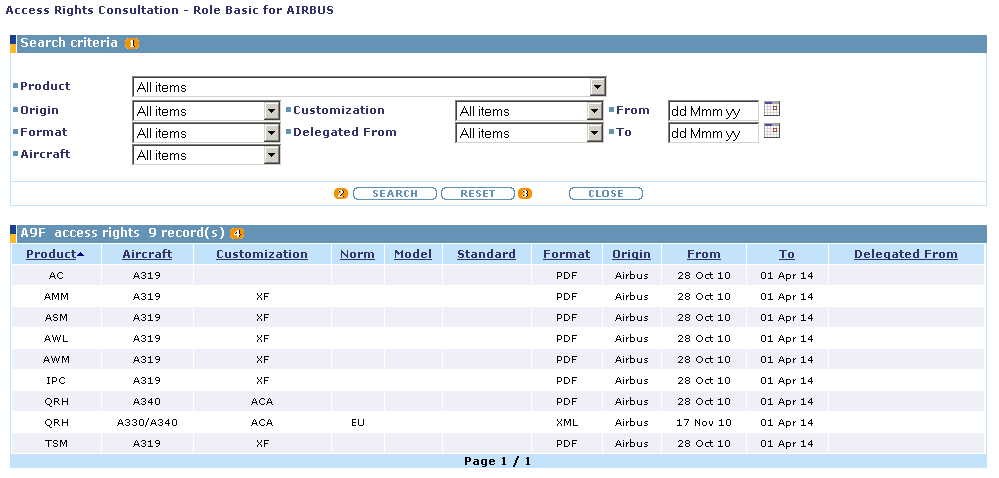Screen dimensions: 999x478
Task: Click the From date input field
Action: pyautogui.click(x=714, y=111)
